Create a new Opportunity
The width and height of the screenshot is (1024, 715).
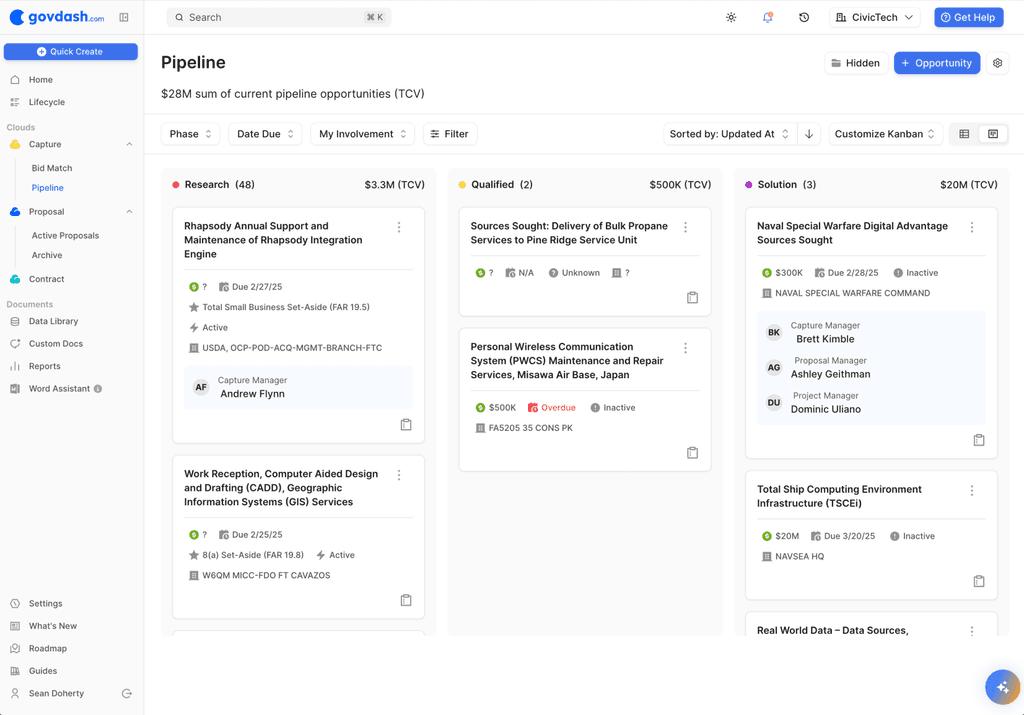click(937, 62)
